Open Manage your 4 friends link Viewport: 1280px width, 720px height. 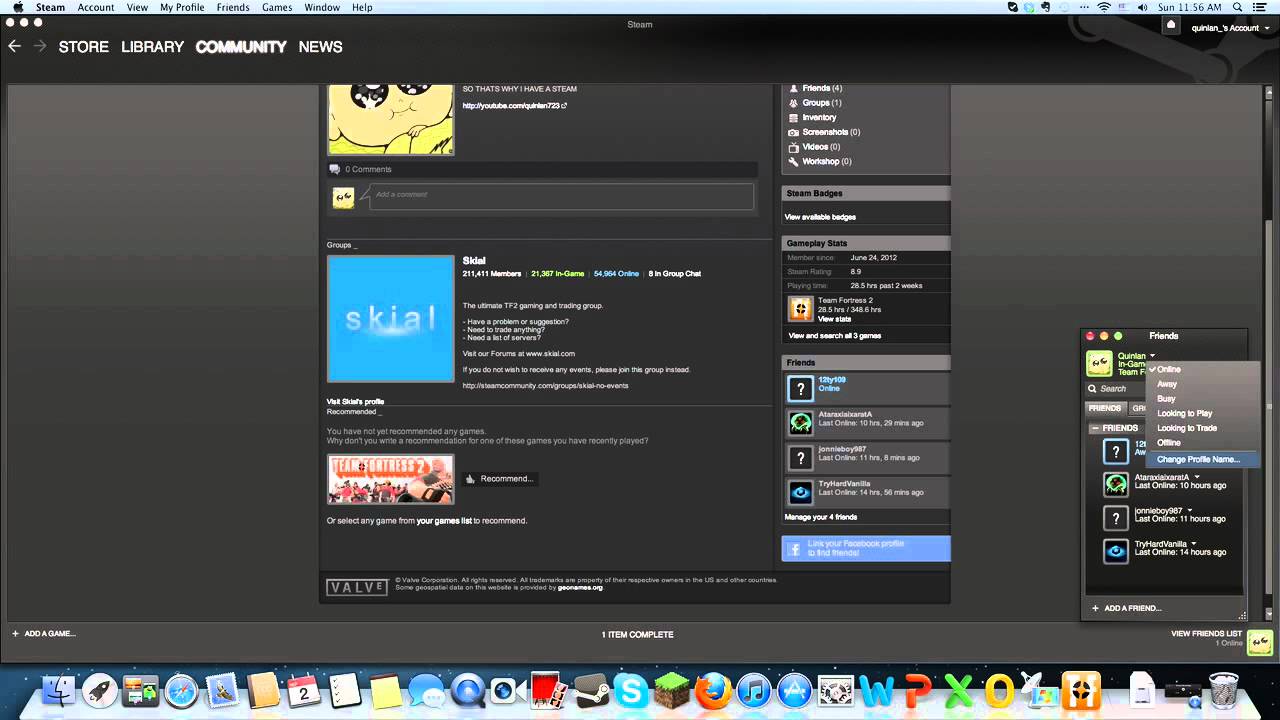coord(821,517)
